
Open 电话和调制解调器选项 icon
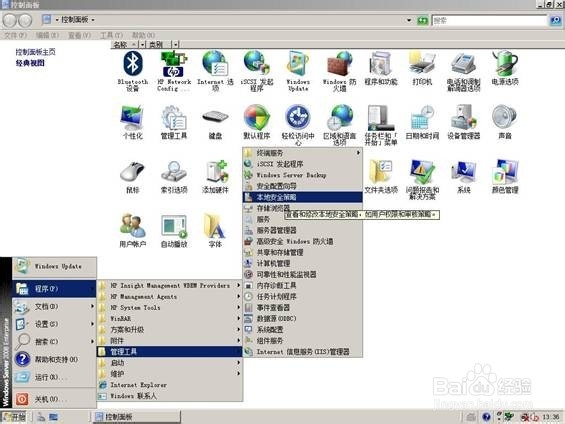coord(463,71)
